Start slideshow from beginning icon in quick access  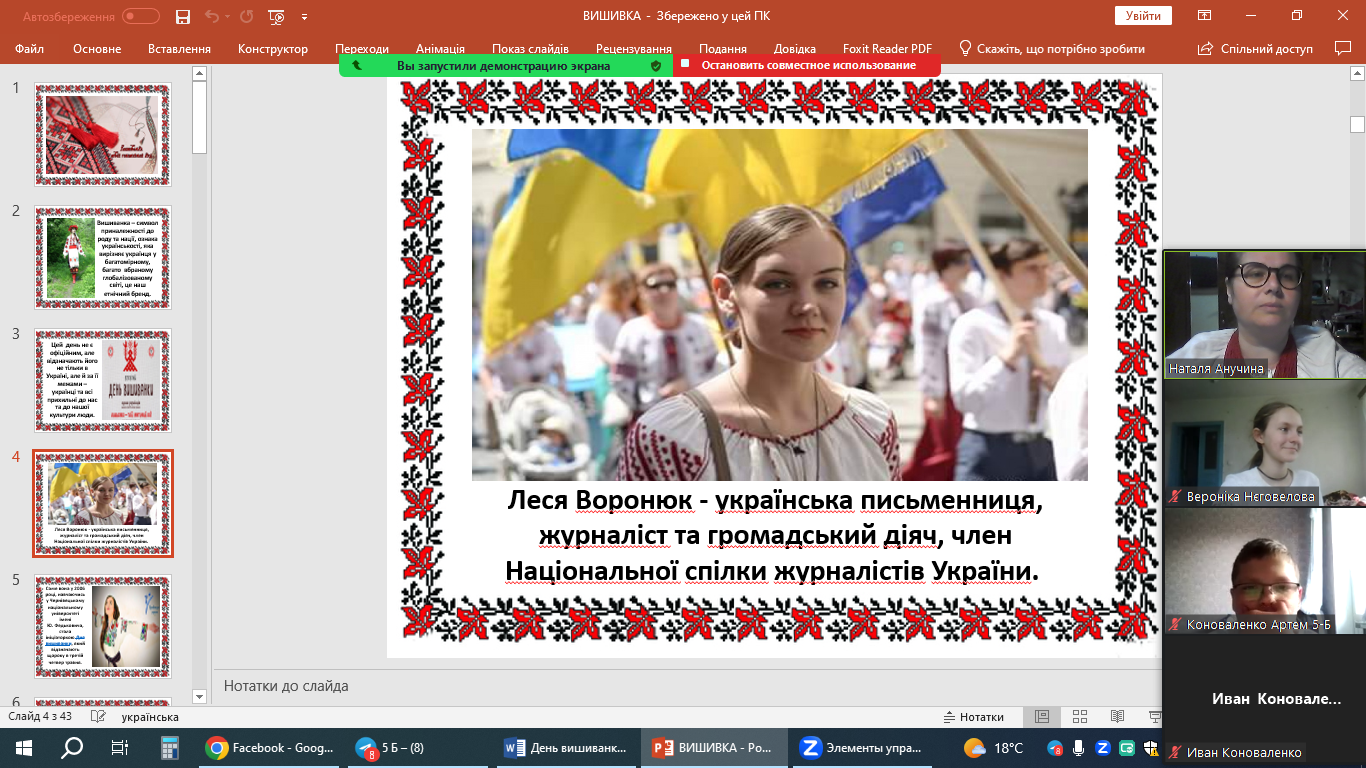point(277,16)
